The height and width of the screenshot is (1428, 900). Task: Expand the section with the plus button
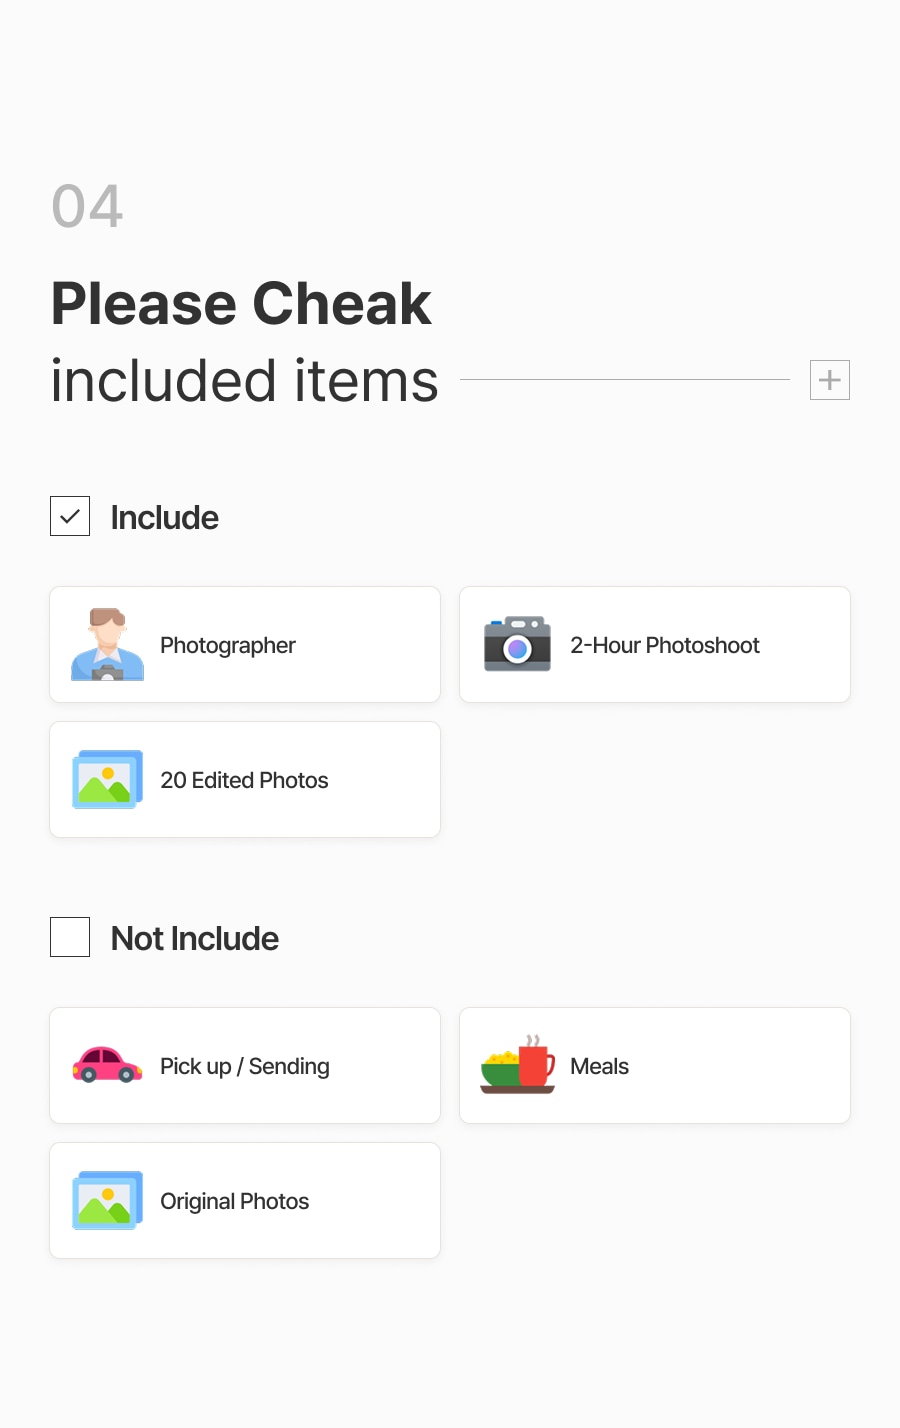pos(830,380)
